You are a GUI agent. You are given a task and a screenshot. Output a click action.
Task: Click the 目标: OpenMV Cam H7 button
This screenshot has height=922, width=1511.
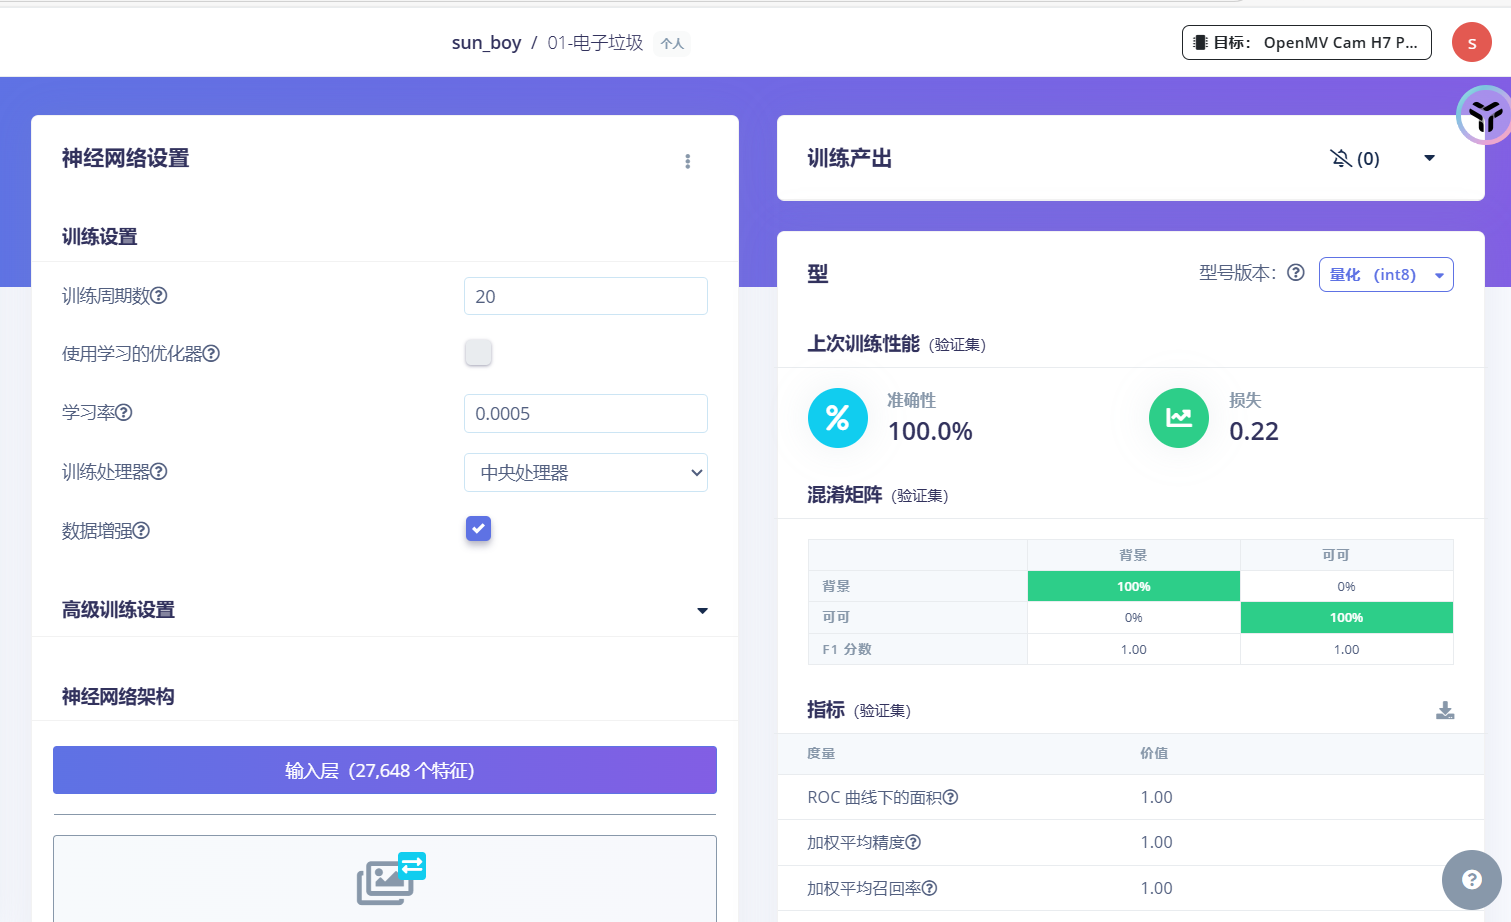tap(1306, 43)
